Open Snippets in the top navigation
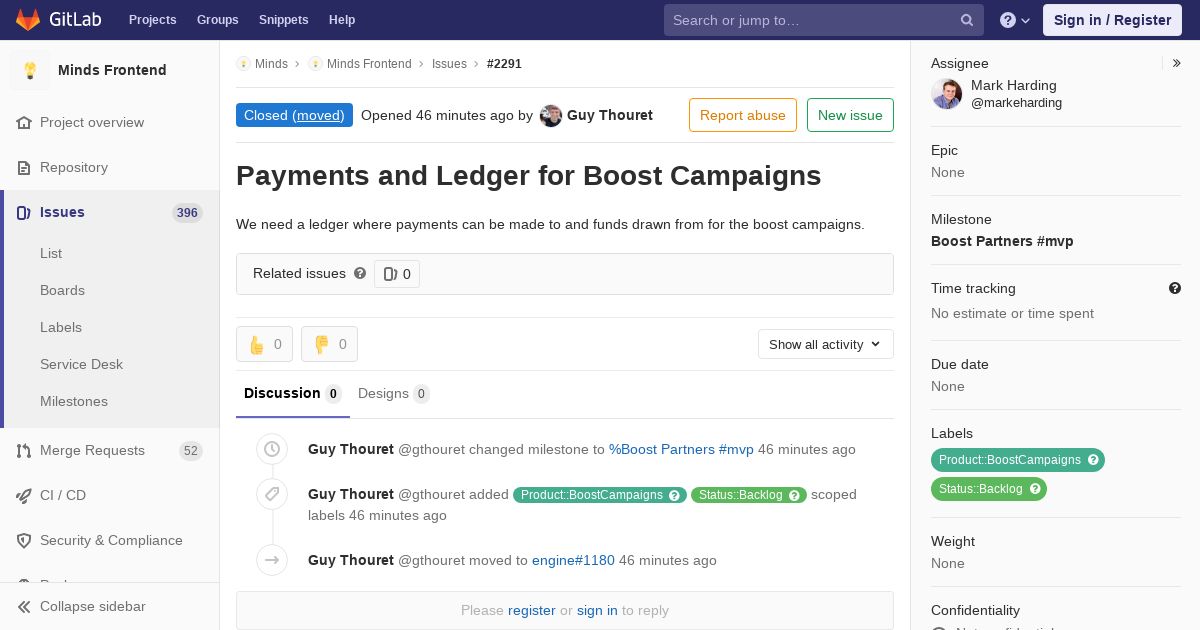The image size is (1200, 630). (284, 20)
